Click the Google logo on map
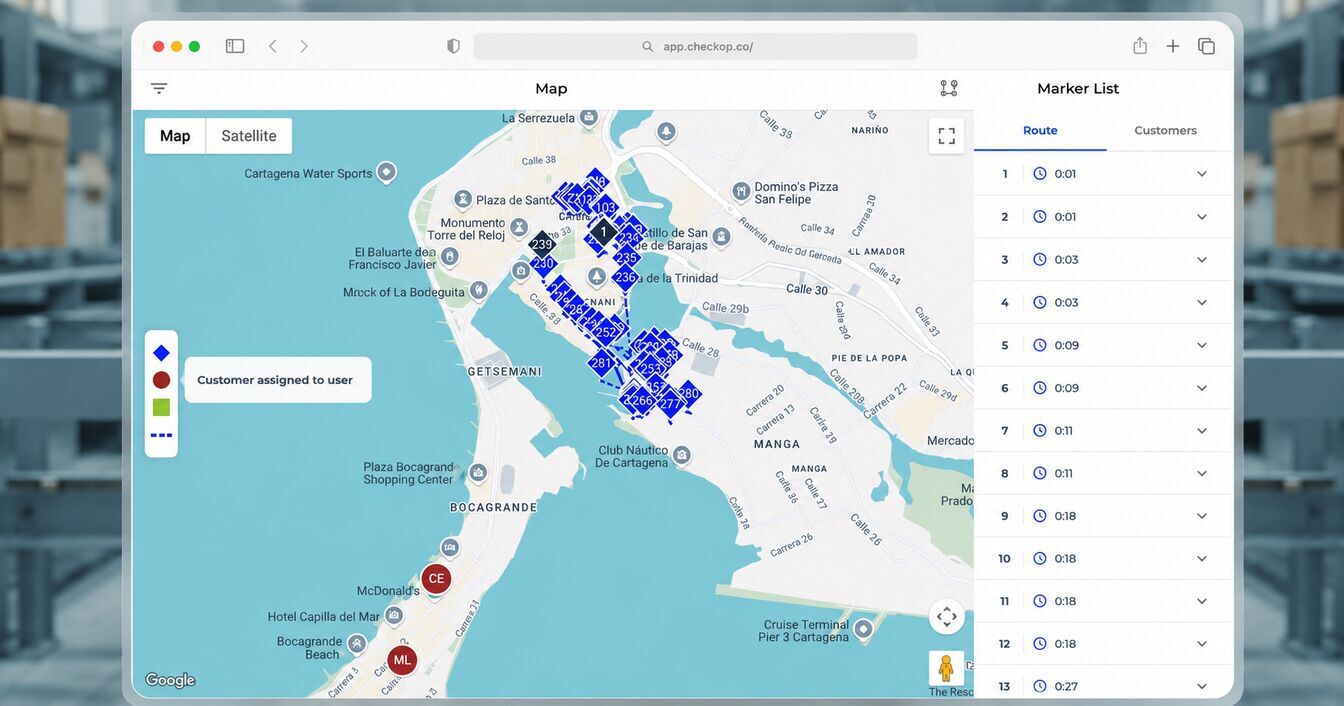The width and height of the screenshot is (1344, 706). pyautogui.click(x=170, y=681)
